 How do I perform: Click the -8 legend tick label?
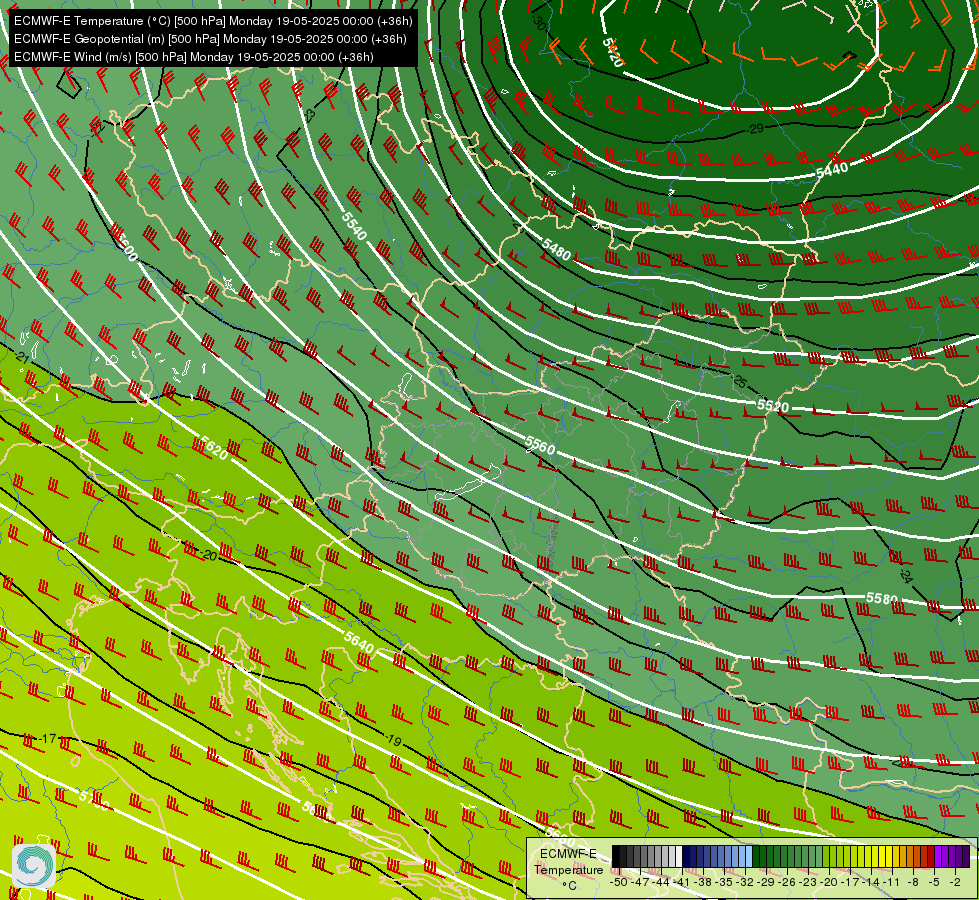pos(913,882)
